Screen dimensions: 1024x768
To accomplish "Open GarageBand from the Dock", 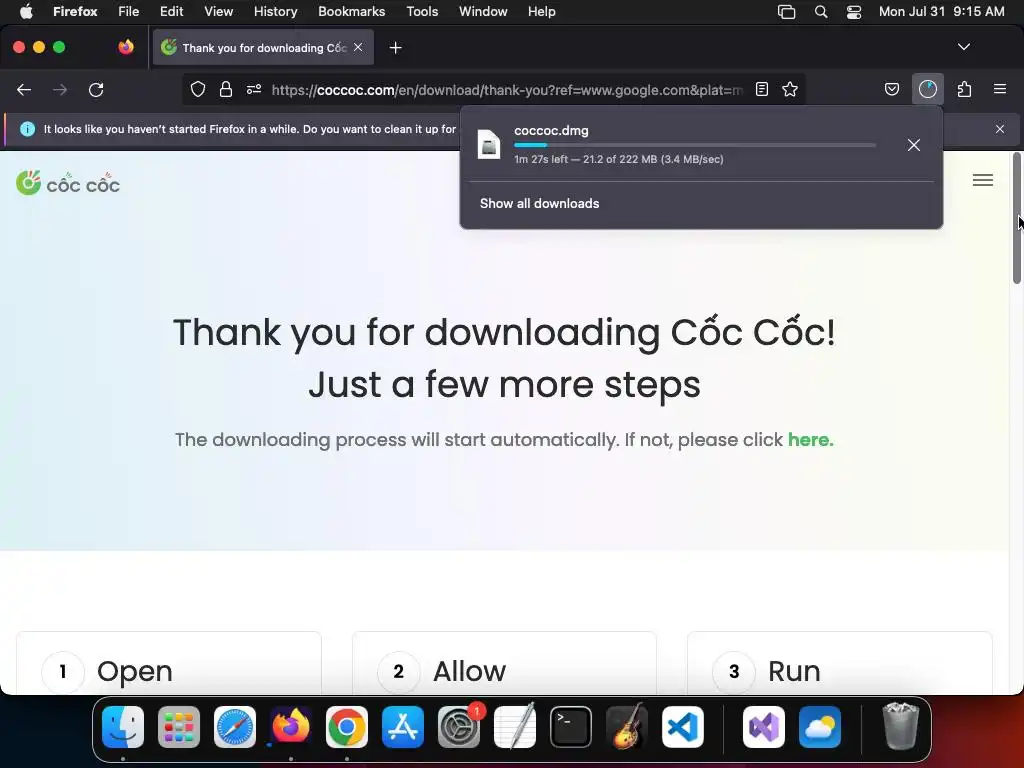I will [627, 727].
